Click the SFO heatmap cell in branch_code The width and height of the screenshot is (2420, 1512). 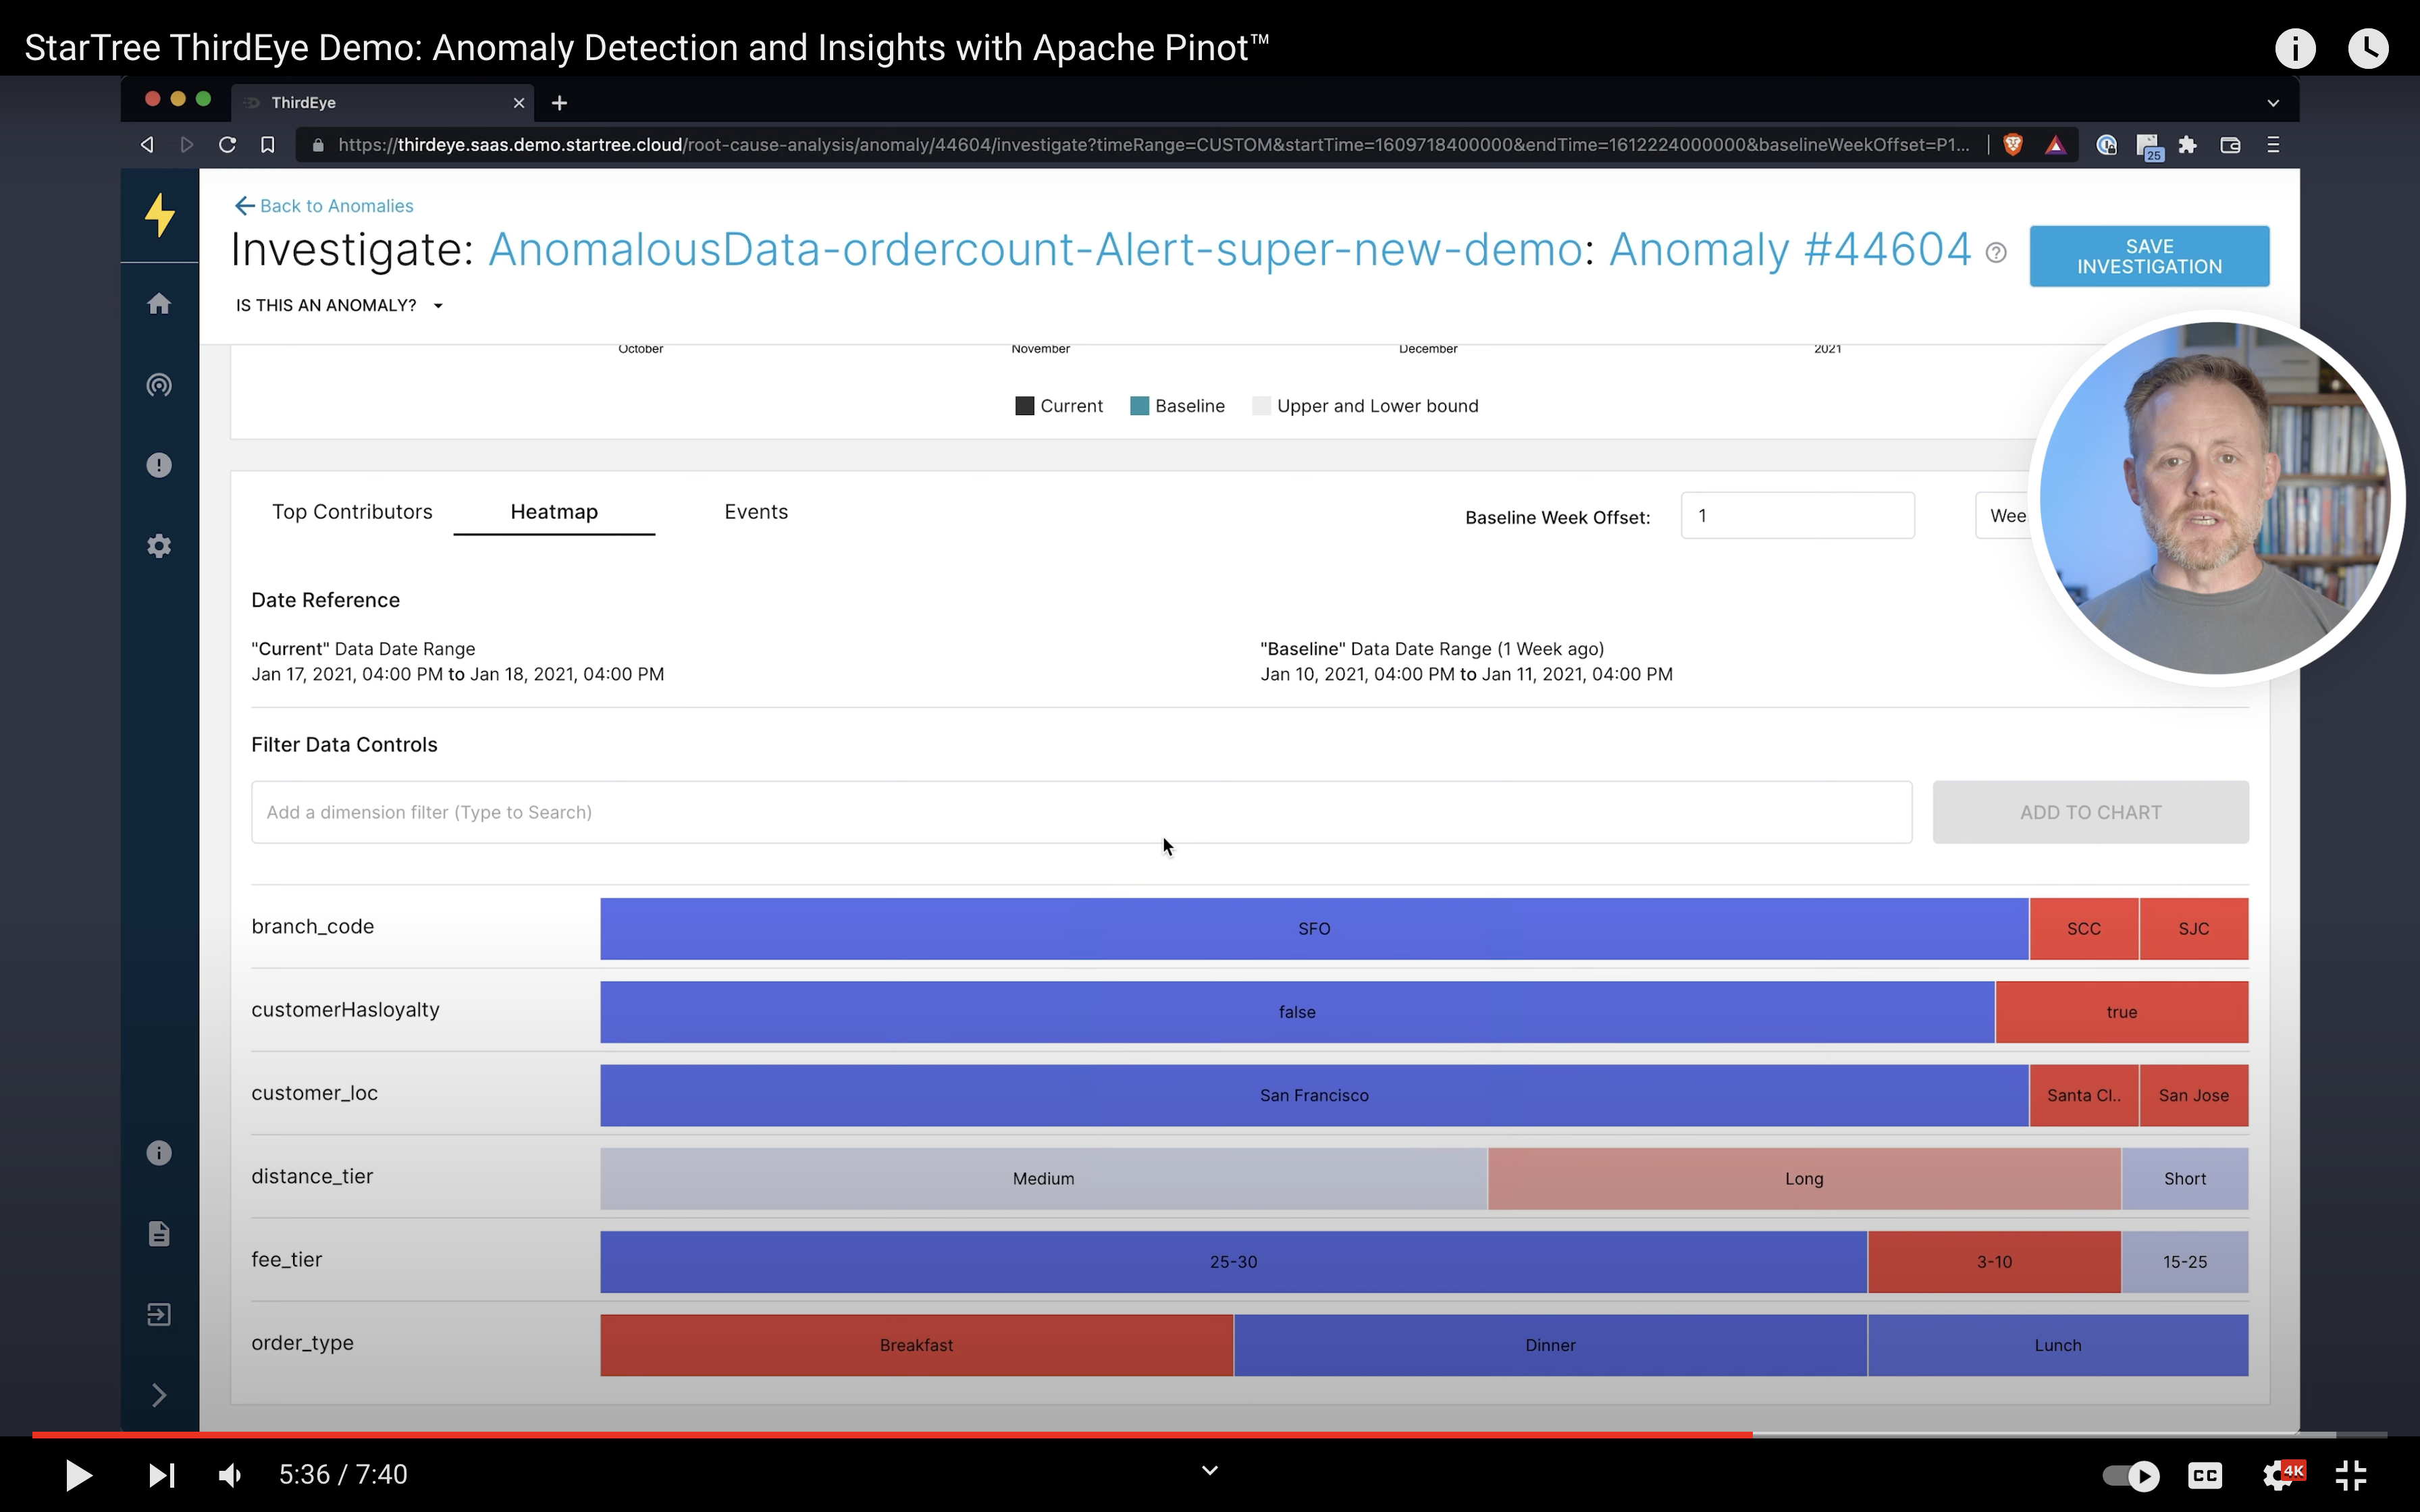coord(1313,929)
